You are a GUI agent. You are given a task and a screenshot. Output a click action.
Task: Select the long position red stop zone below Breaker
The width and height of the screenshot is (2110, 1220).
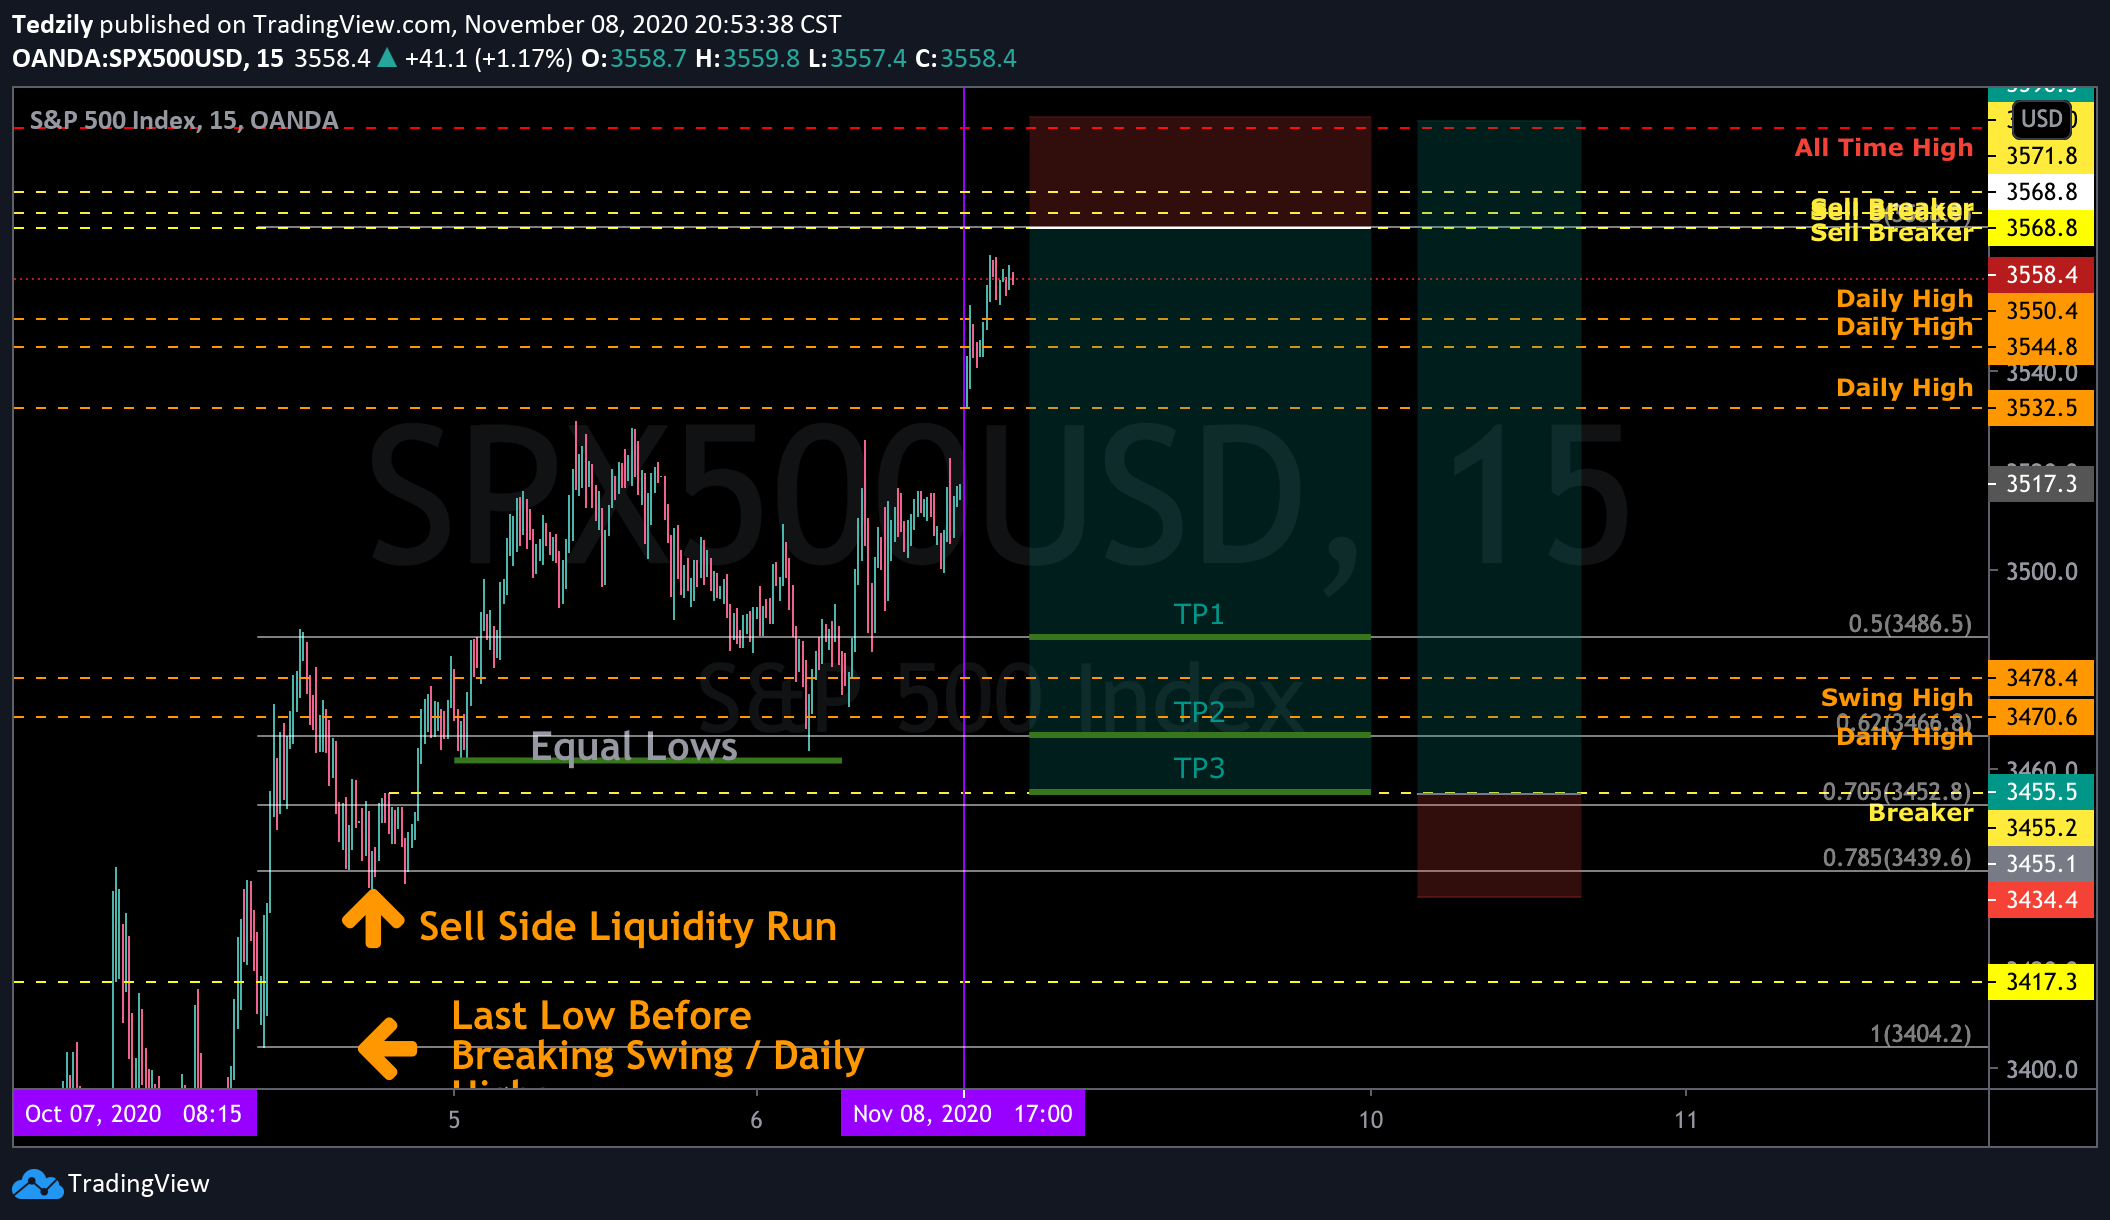click(1498, 846)
